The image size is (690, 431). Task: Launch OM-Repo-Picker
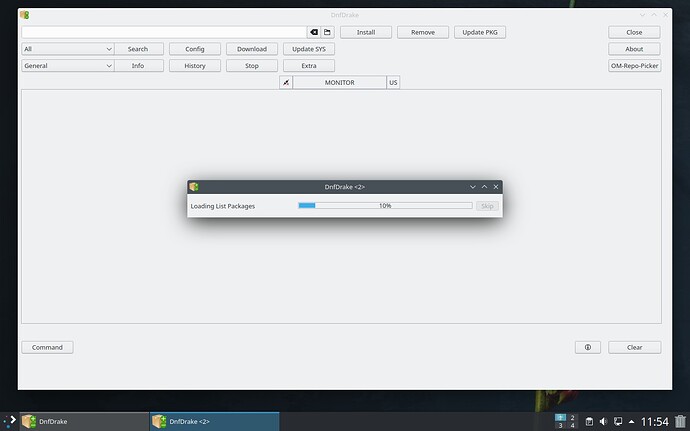pos(635,66)
